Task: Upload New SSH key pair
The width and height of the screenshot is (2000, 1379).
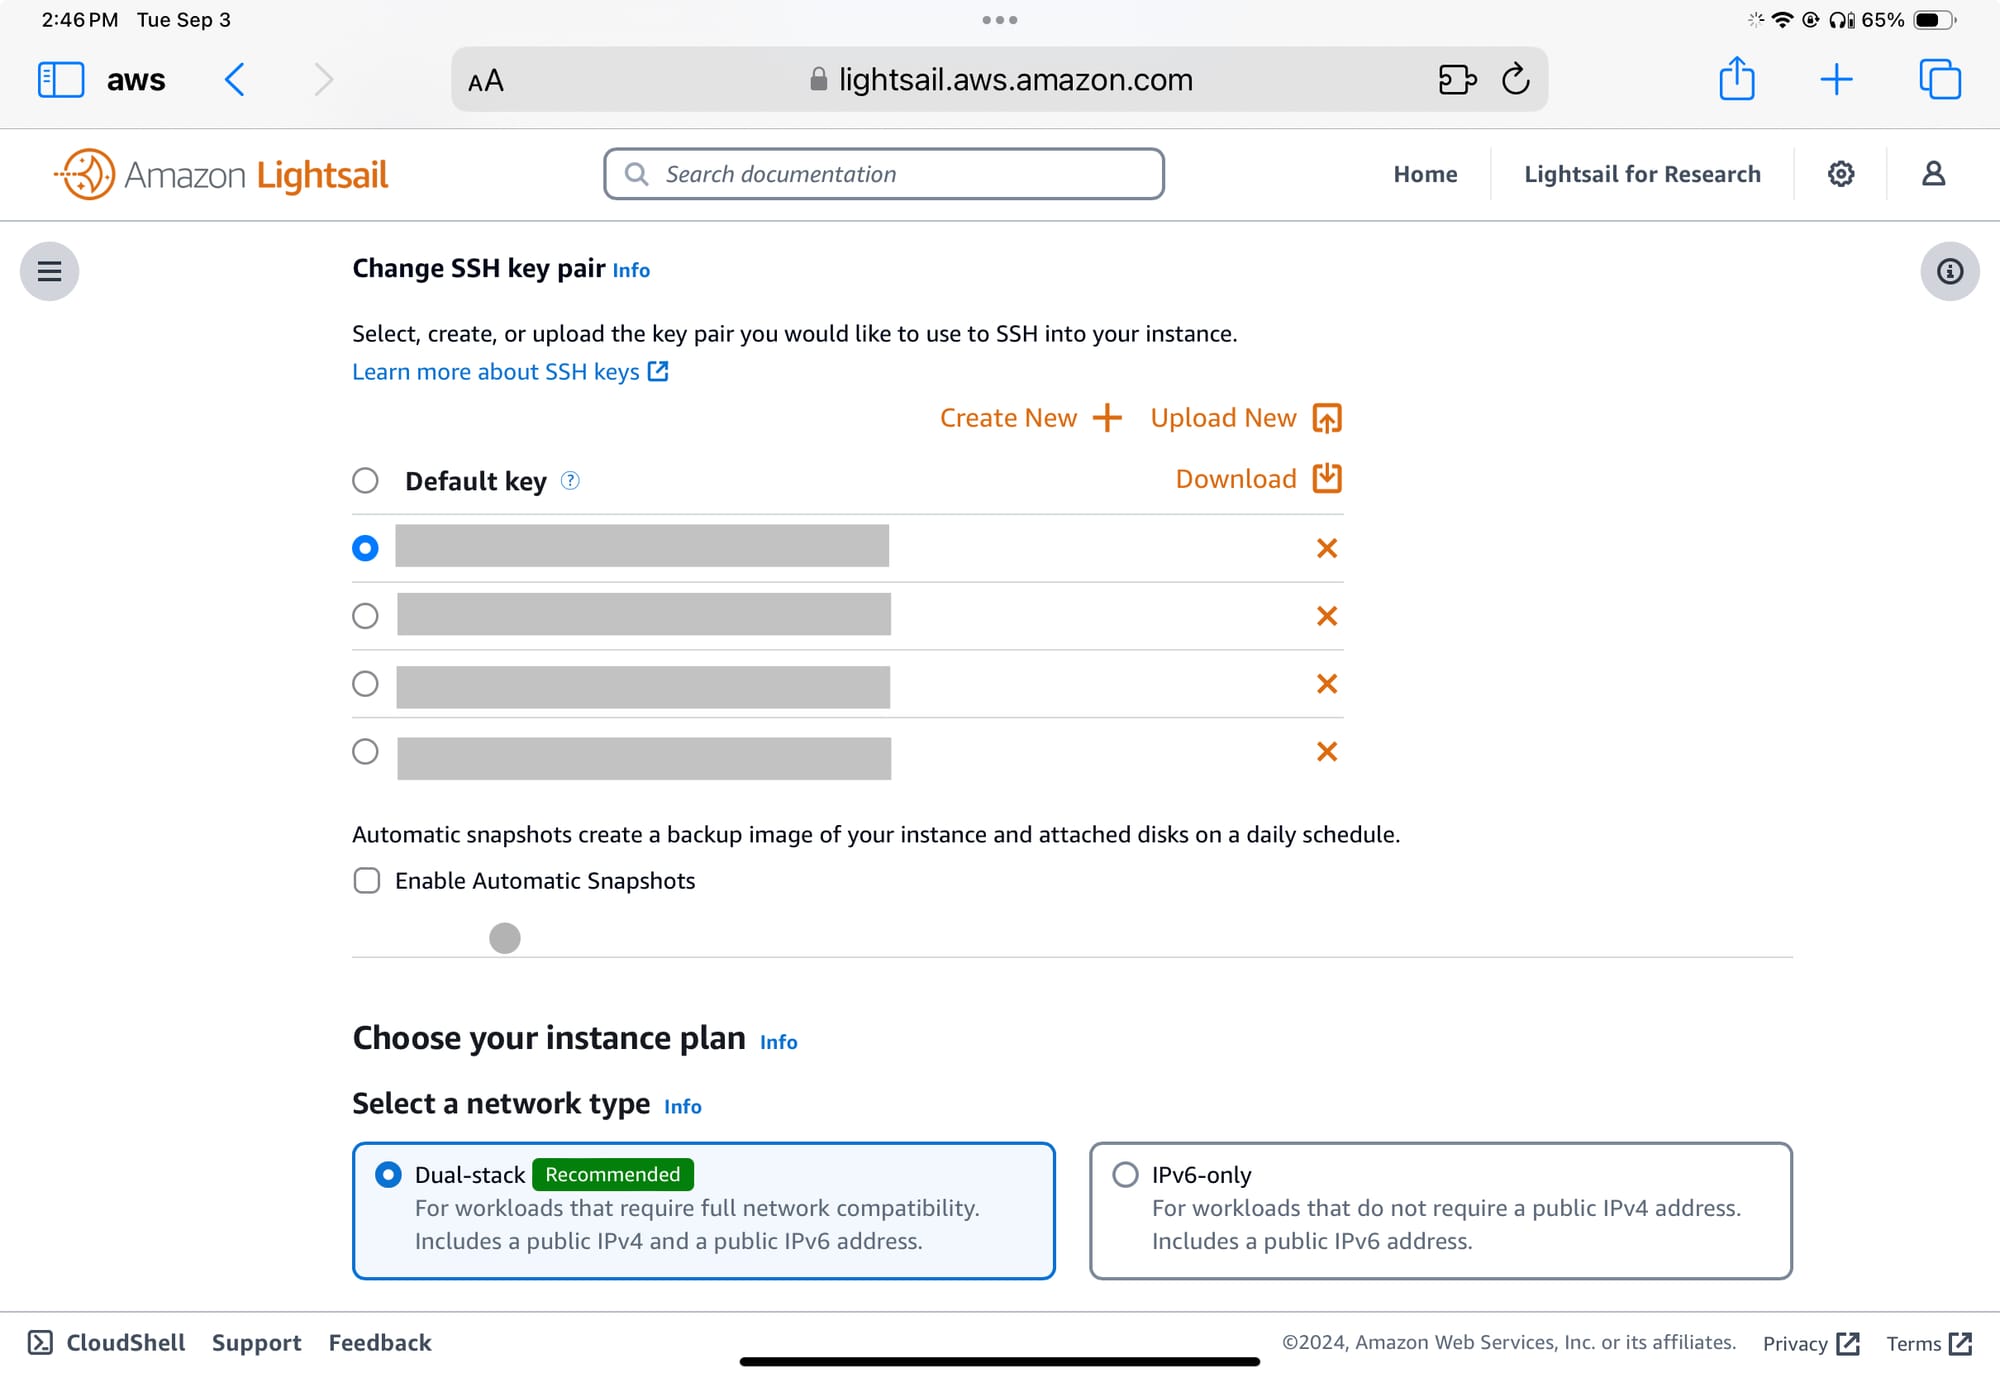Action: pyautogui.click(x=1246, y=418)
